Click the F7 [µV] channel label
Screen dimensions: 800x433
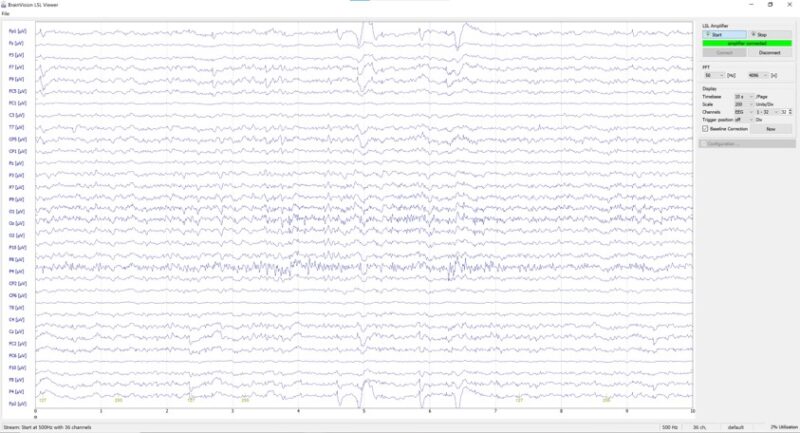click(16, 67)
